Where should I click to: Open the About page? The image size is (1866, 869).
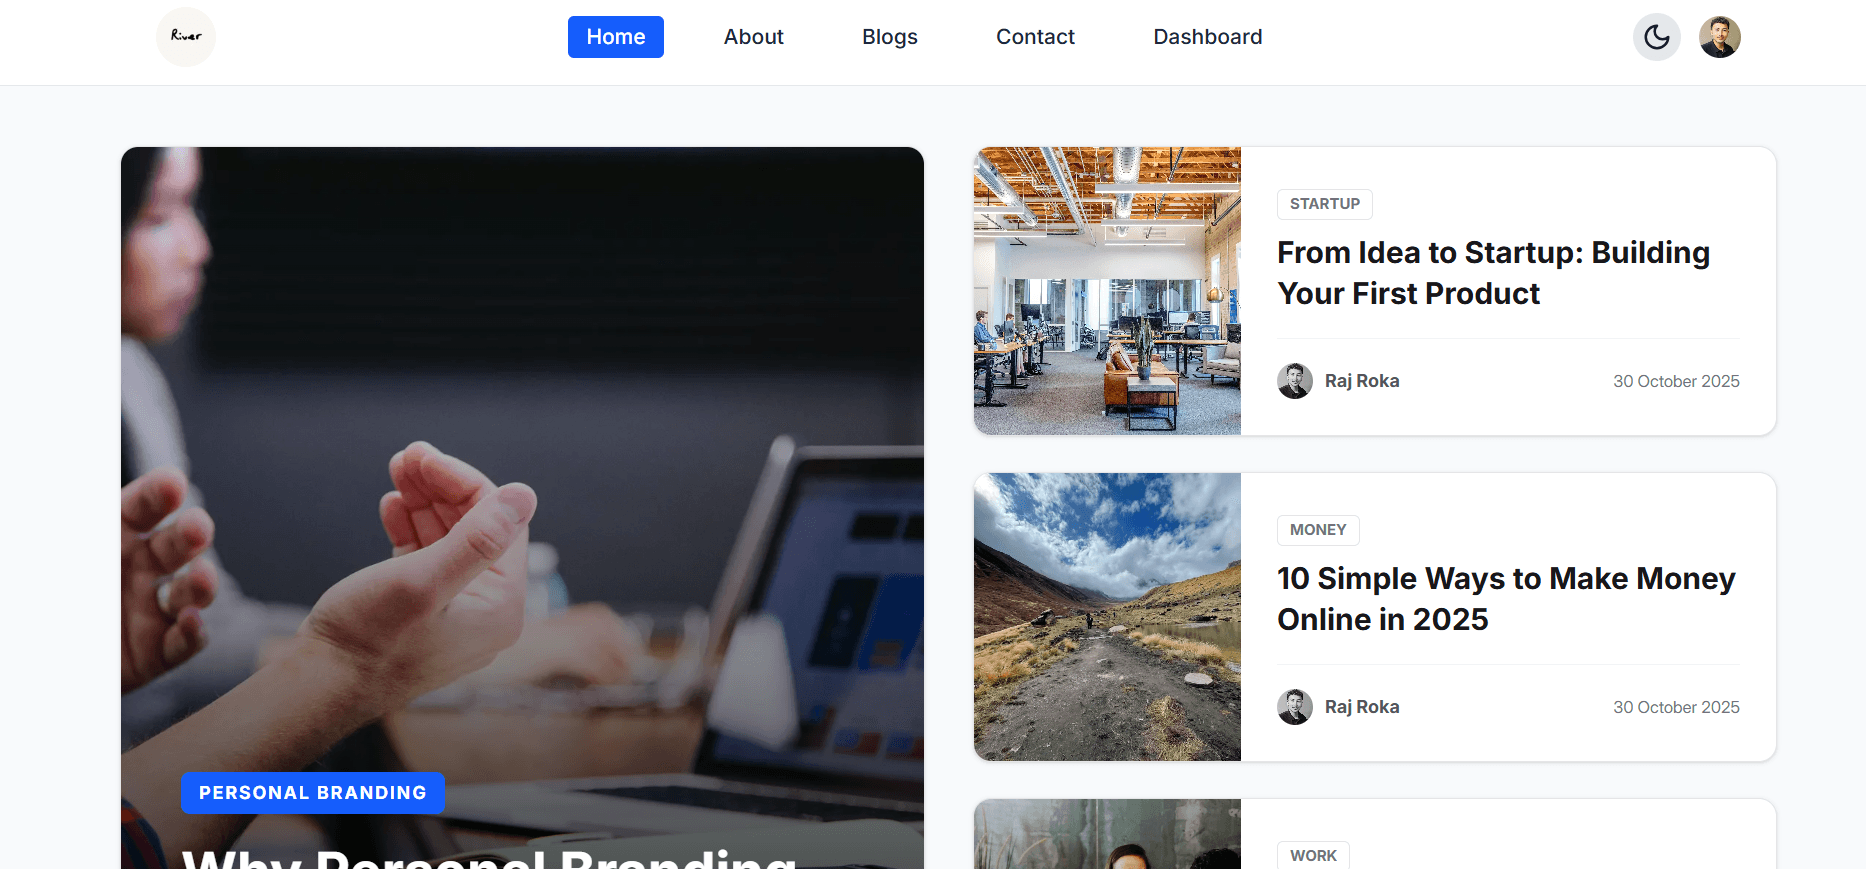[x=754, y=37]
